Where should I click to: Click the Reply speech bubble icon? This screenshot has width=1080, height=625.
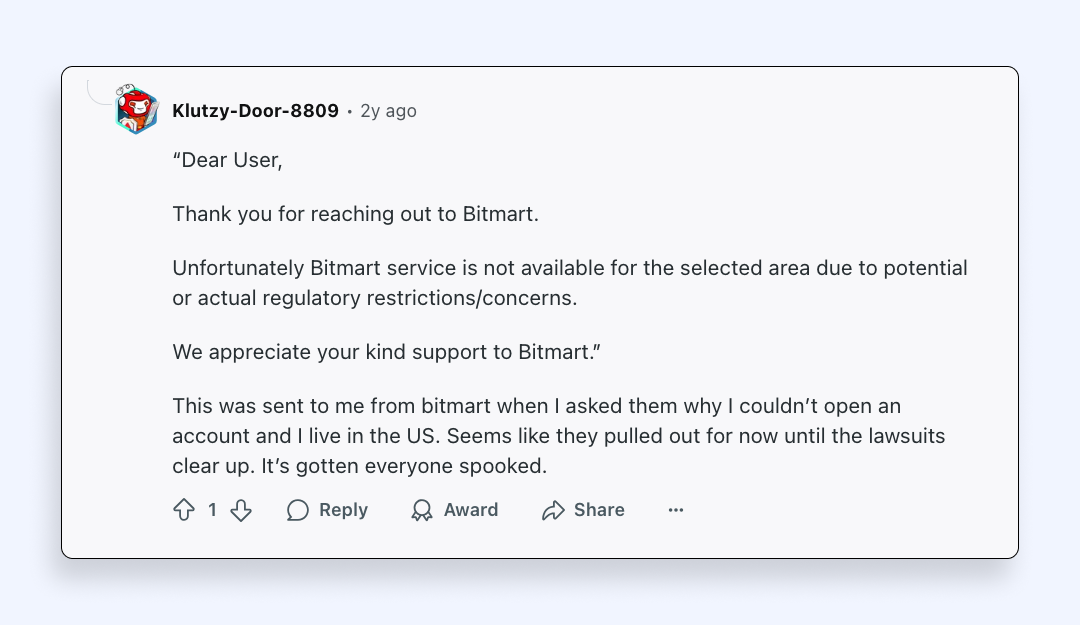click(298, 510)
